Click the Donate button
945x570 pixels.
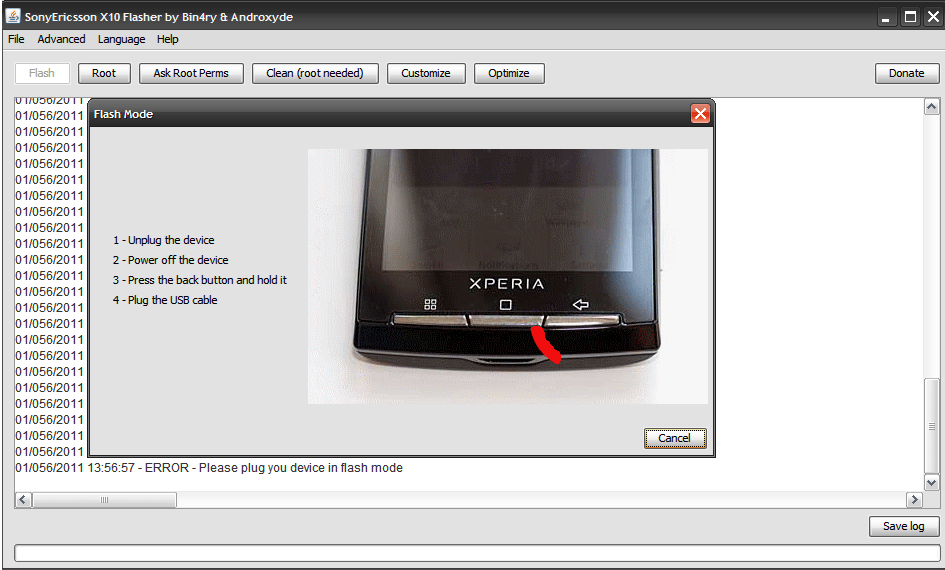(906, 74)
